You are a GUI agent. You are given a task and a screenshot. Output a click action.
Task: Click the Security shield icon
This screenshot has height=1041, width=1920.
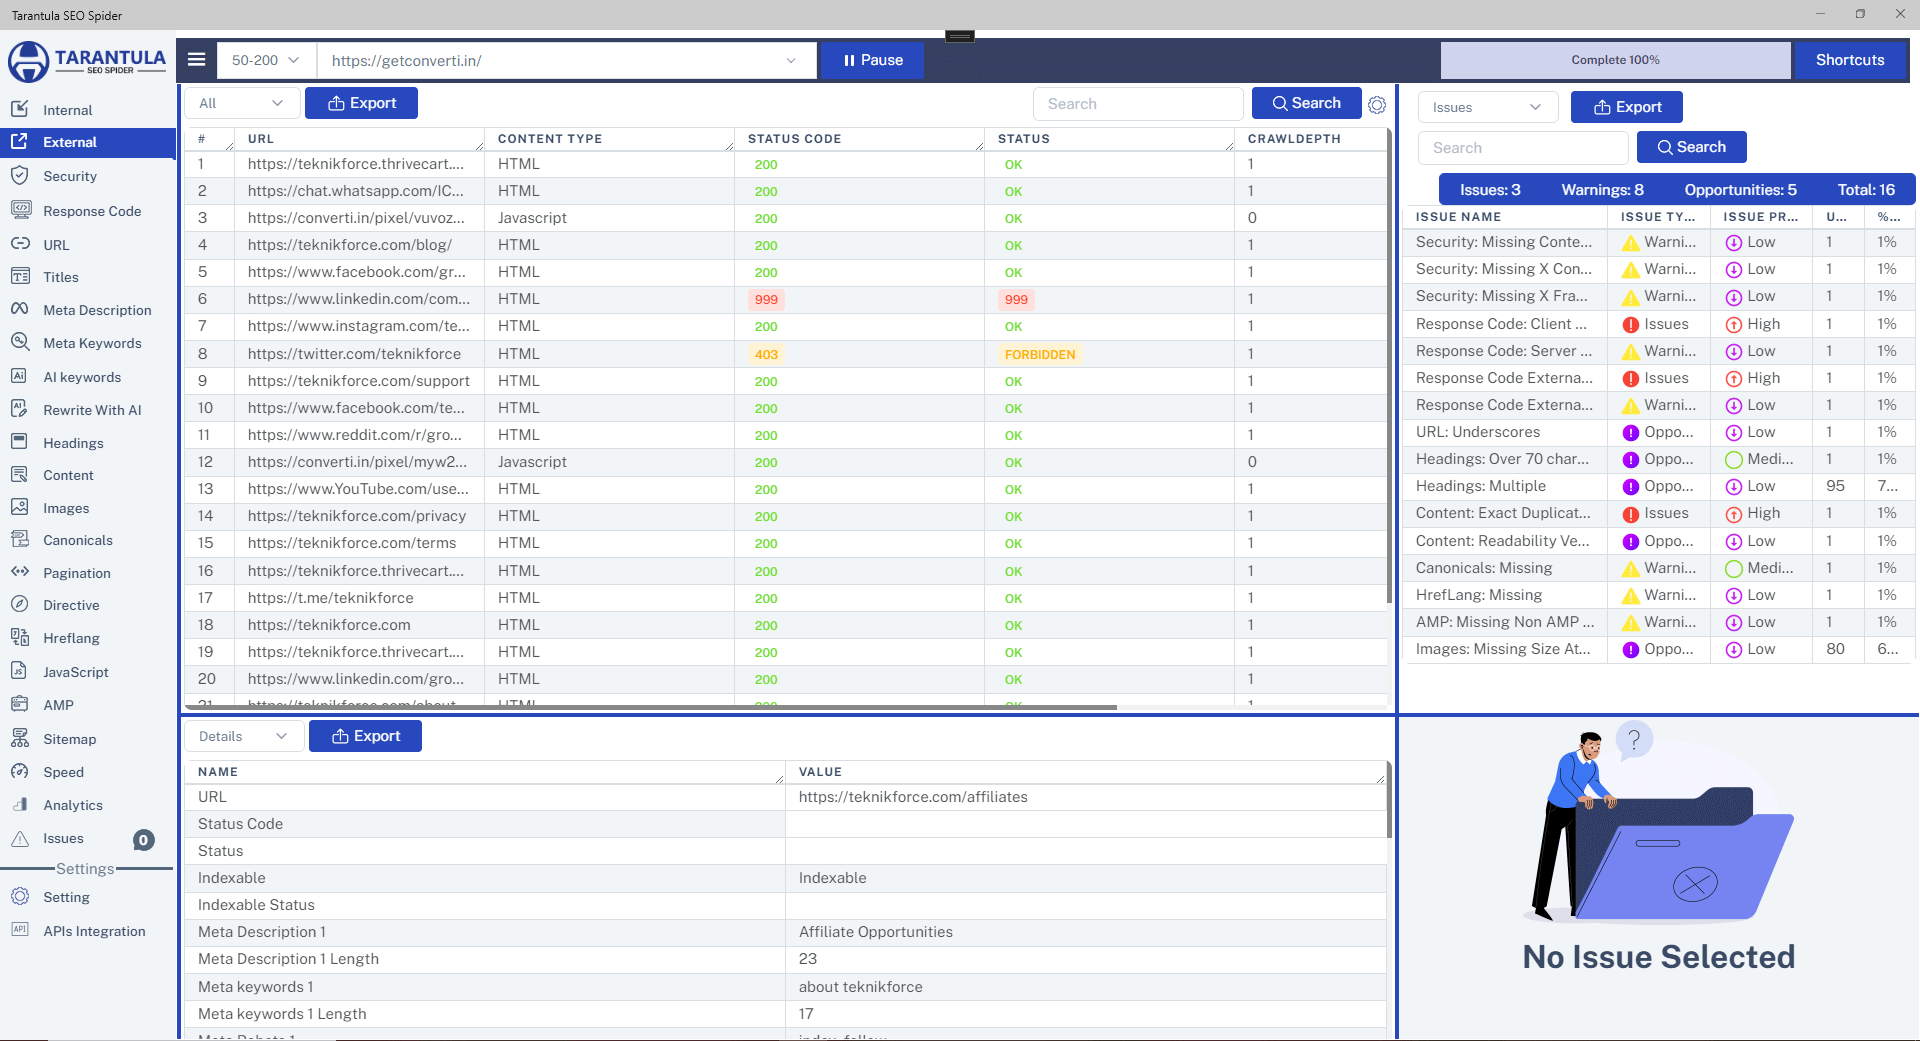click(20, 175)
